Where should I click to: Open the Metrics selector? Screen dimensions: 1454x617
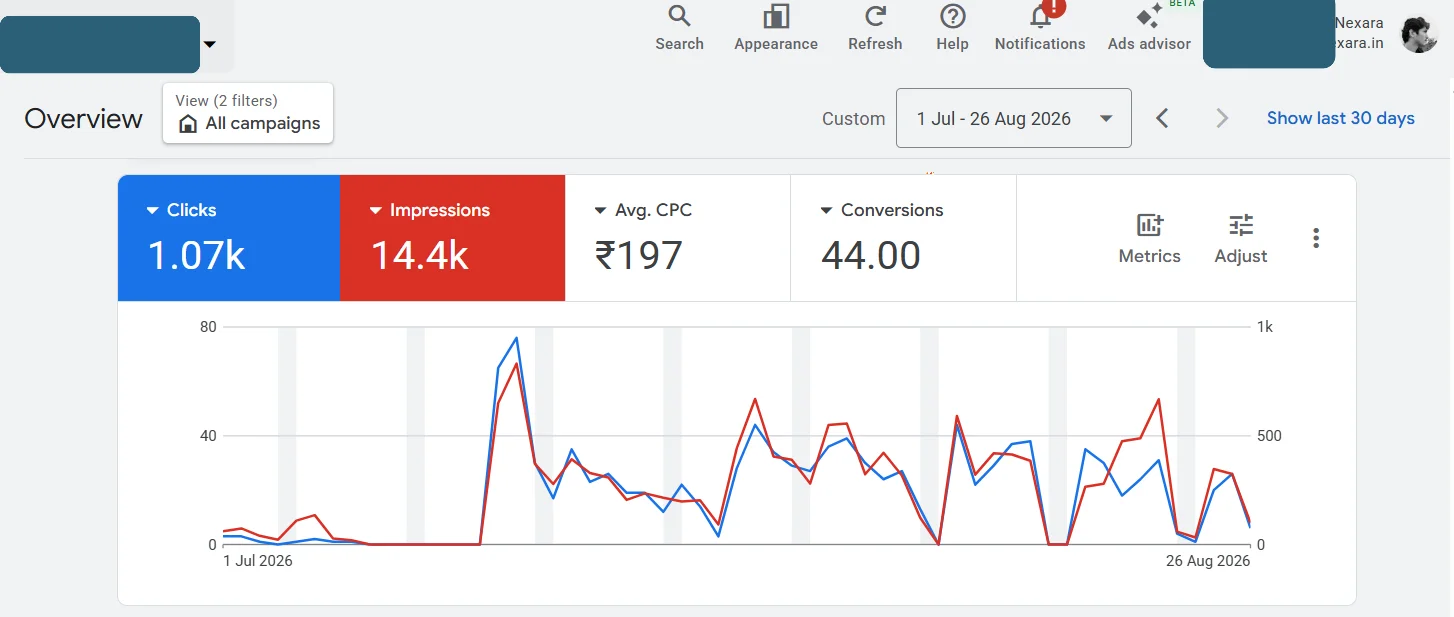coord(1149,238)
